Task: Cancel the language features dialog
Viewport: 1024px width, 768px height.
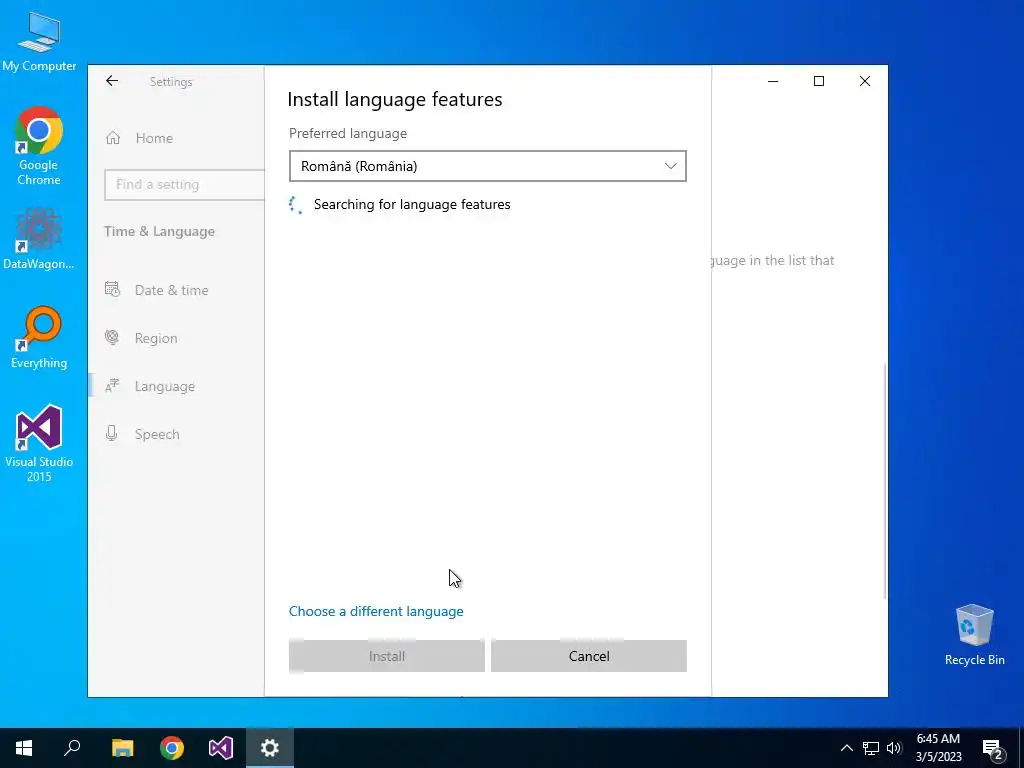Action: click(588, 656)
